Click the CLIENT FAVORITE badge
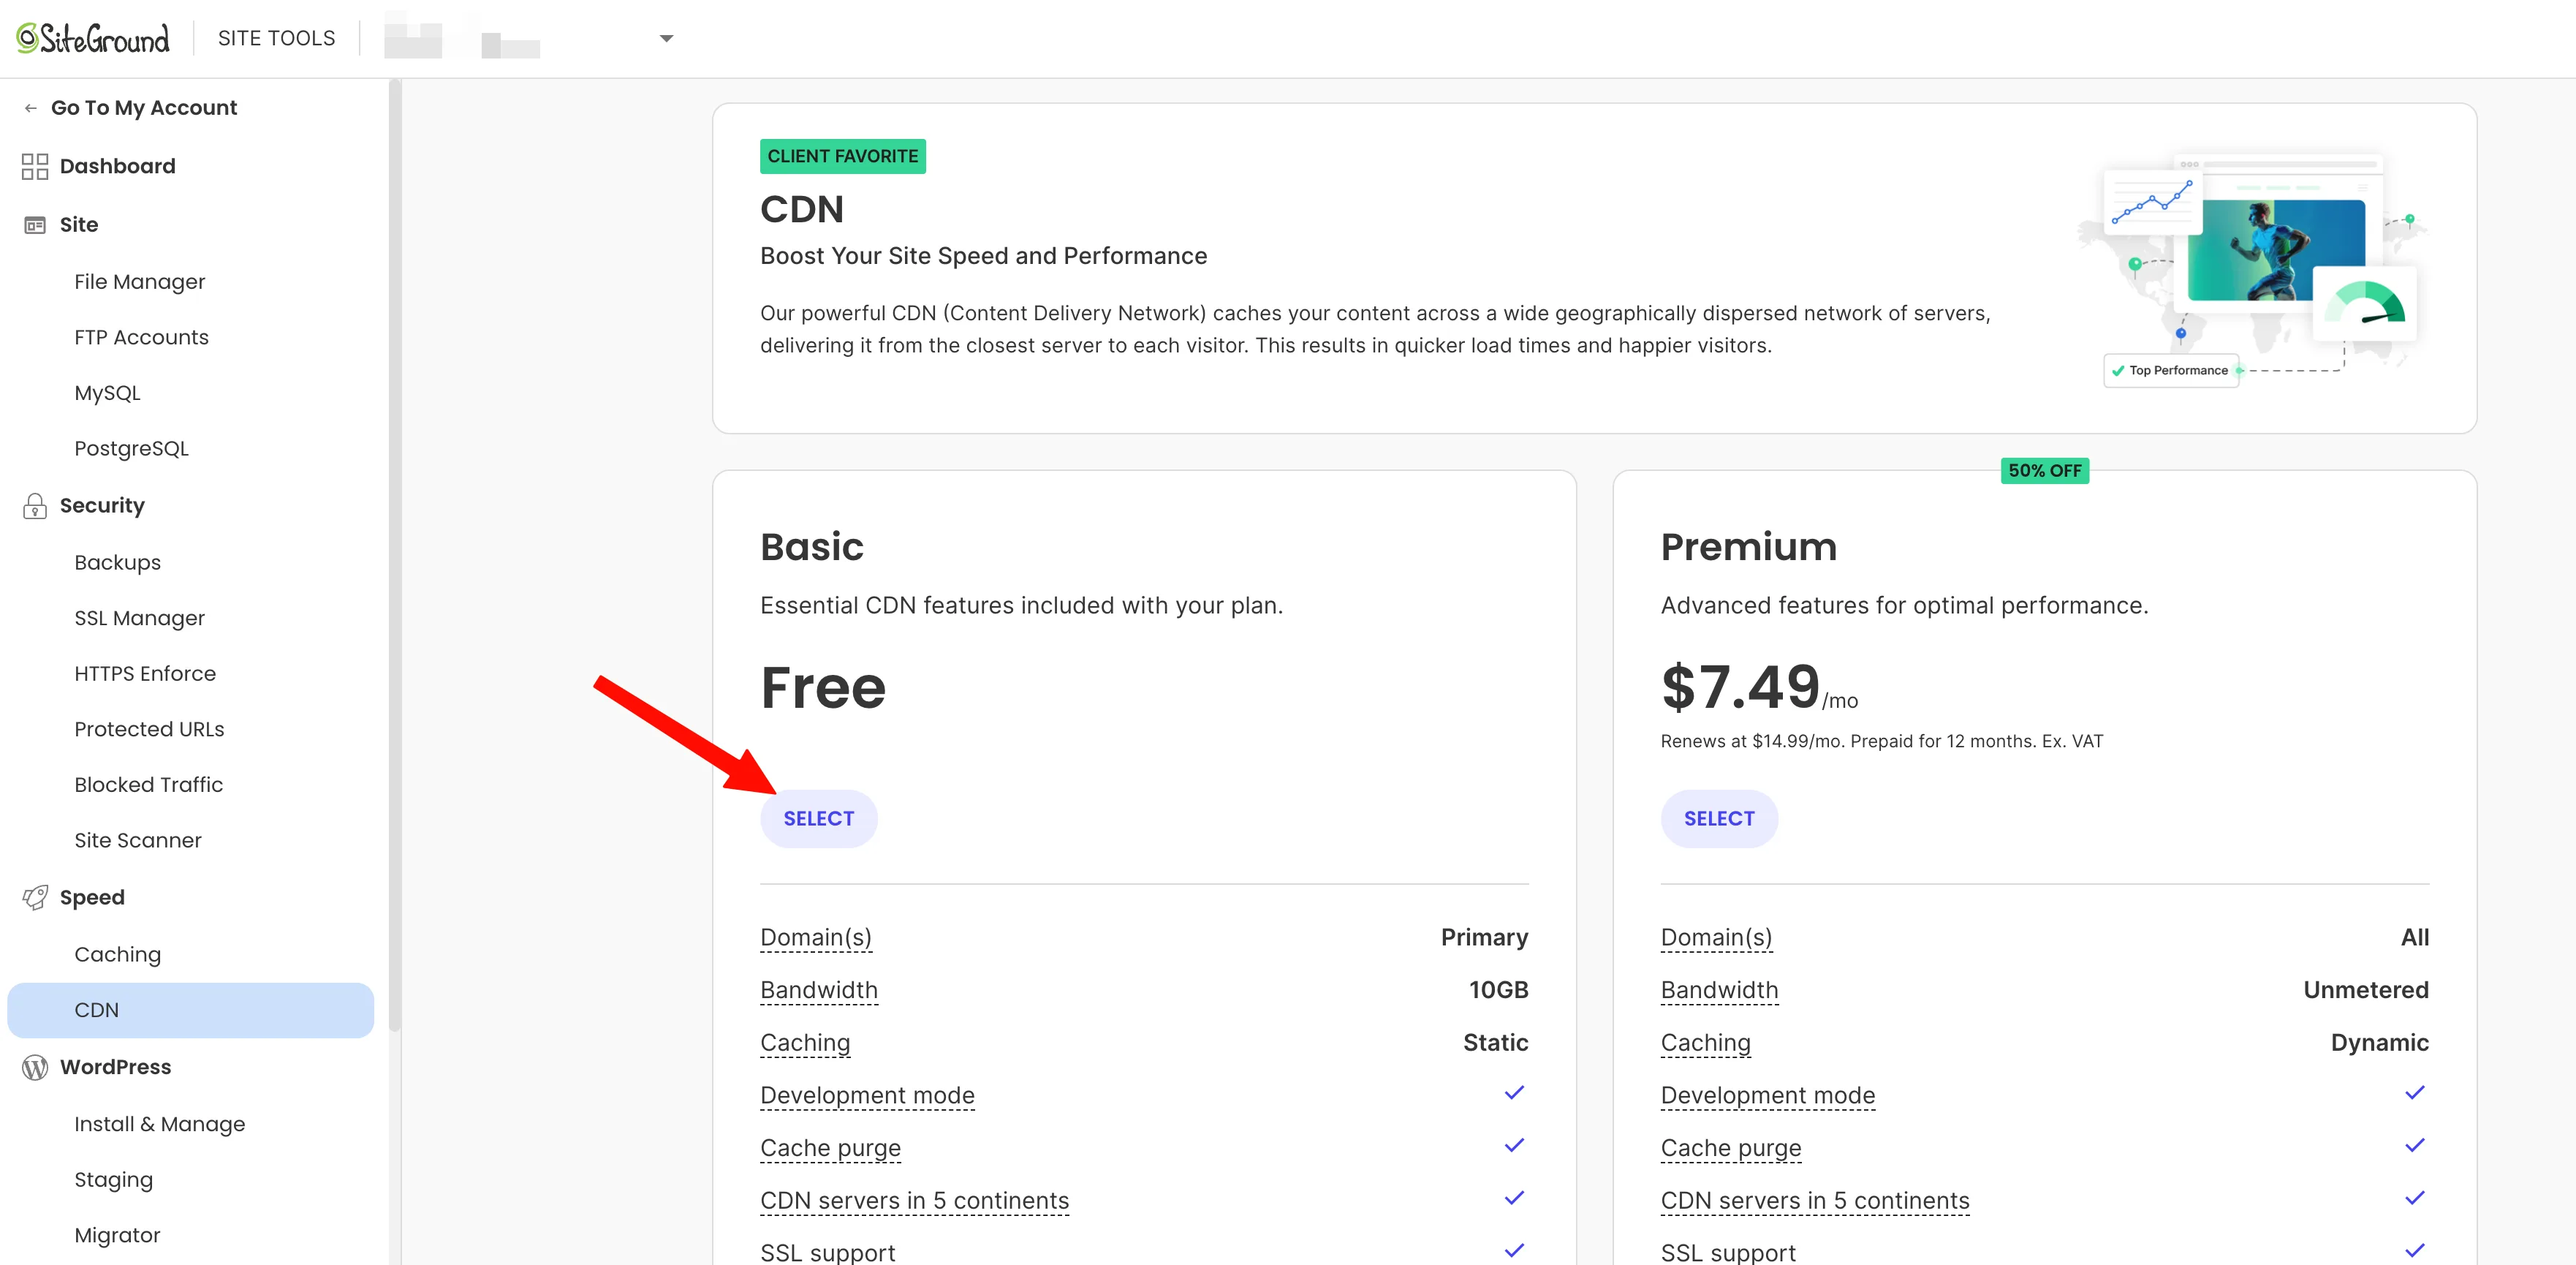This screenshot has width=2576, height=1265. click(842, 157)
